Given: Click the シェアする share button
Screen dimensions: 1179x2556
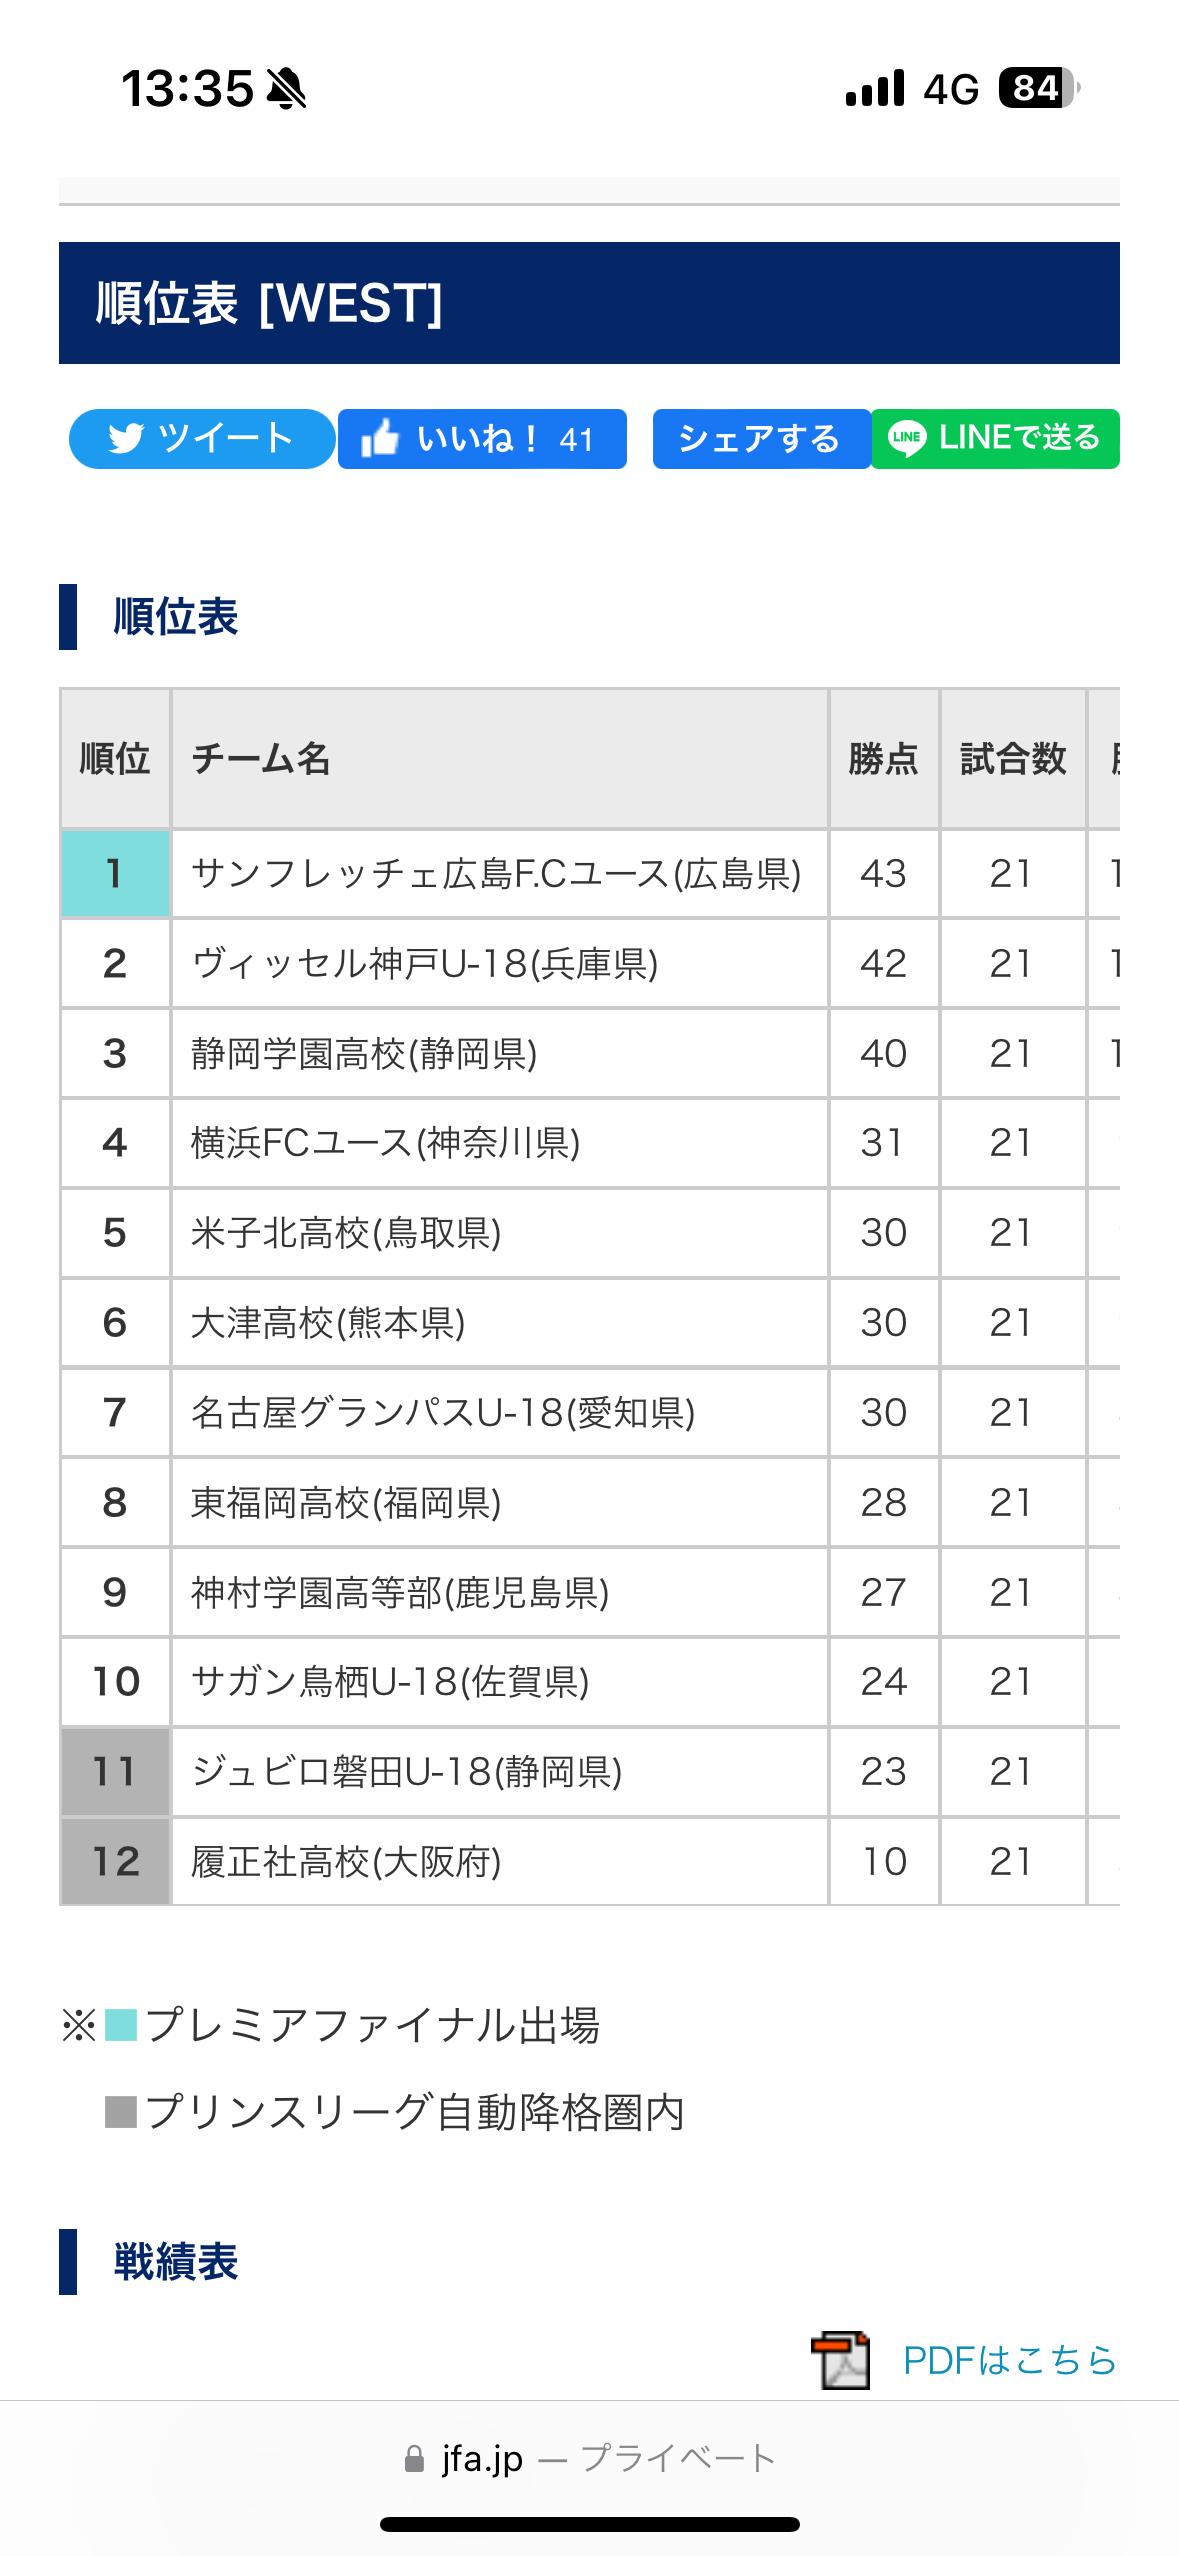Looking at the screenshot, I should (x=760, y=439).
